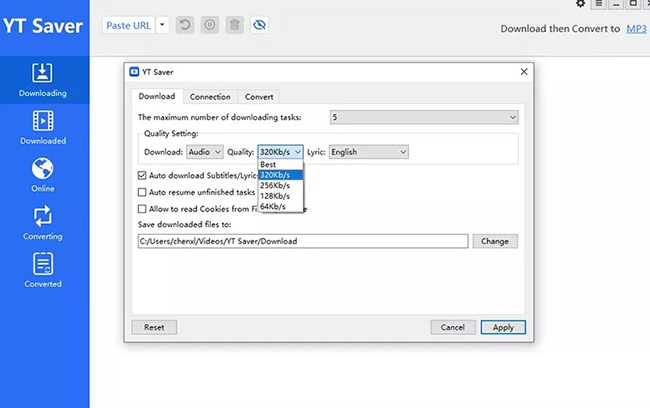Viewport: 650px width, 408px height.
Task: Open the Converting section in sidebar
Action: (43, 223)
